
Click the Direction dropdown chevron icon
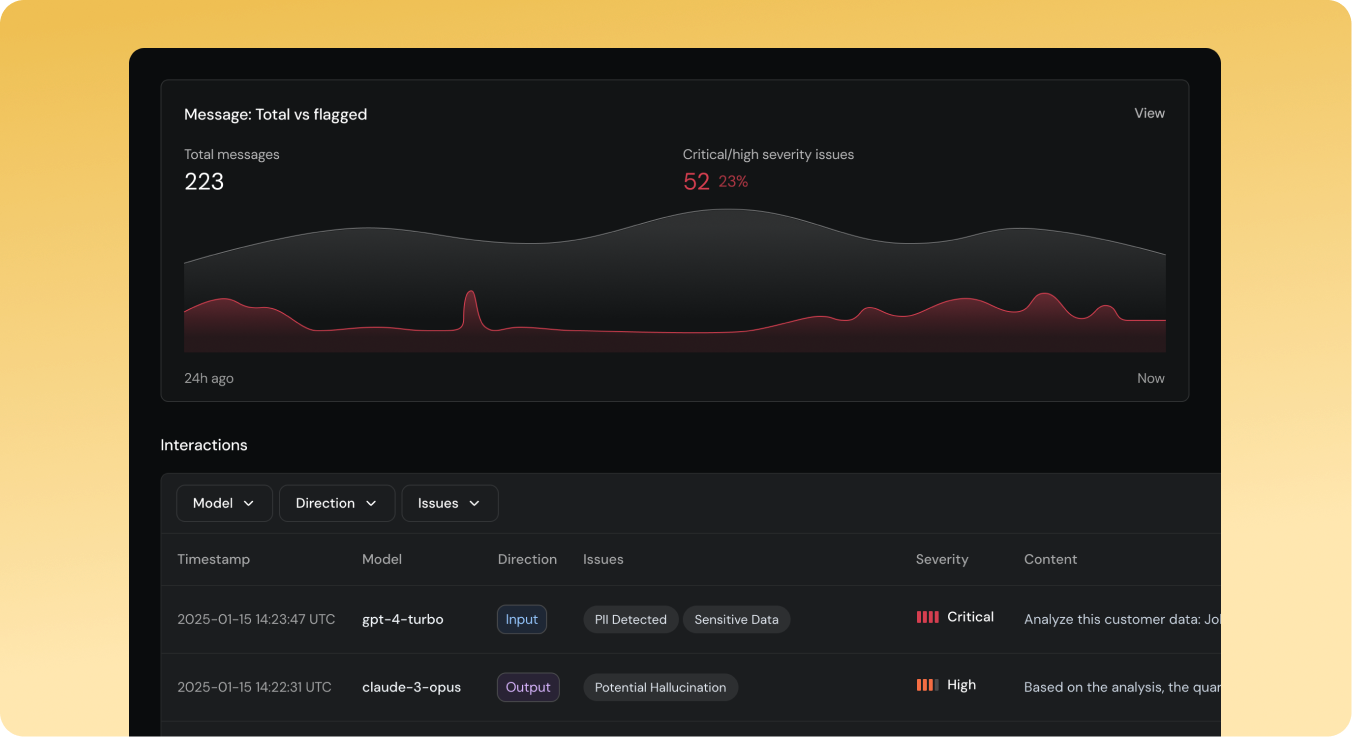coord(372,503)
